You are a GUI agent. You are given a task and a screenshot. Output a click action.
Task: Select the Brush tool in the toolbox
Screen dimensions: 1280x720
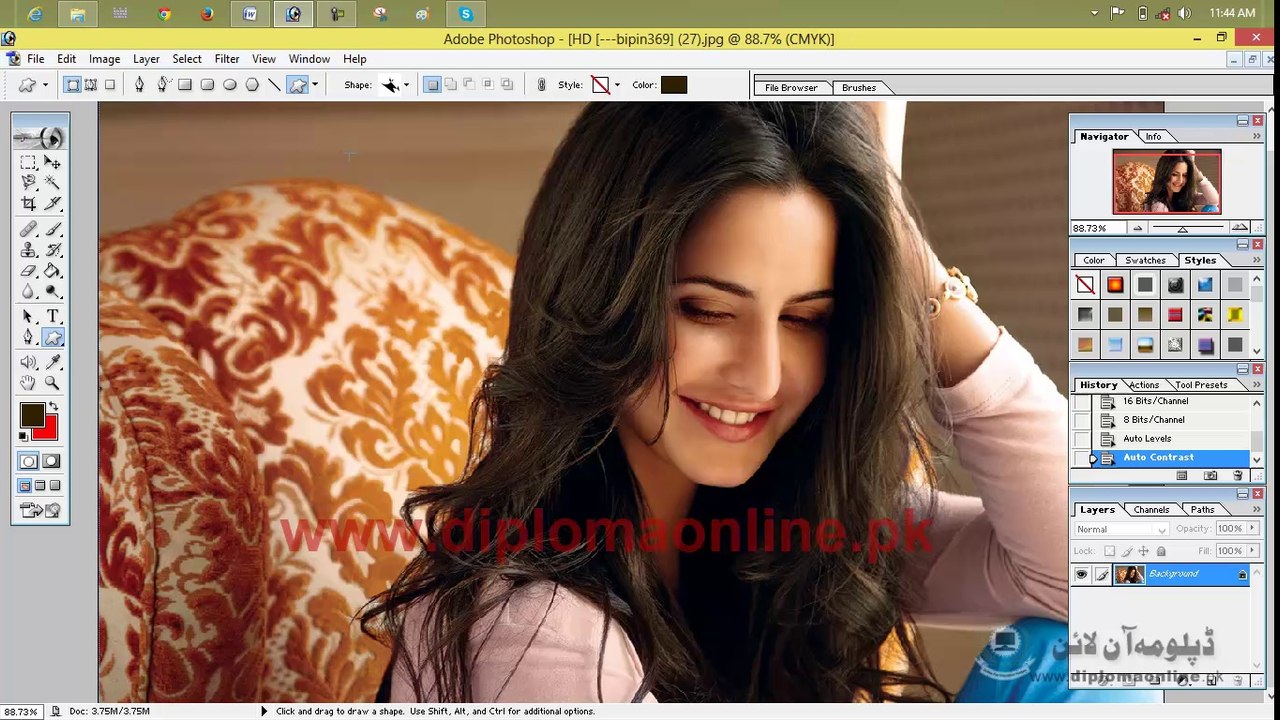coord(52,230)
